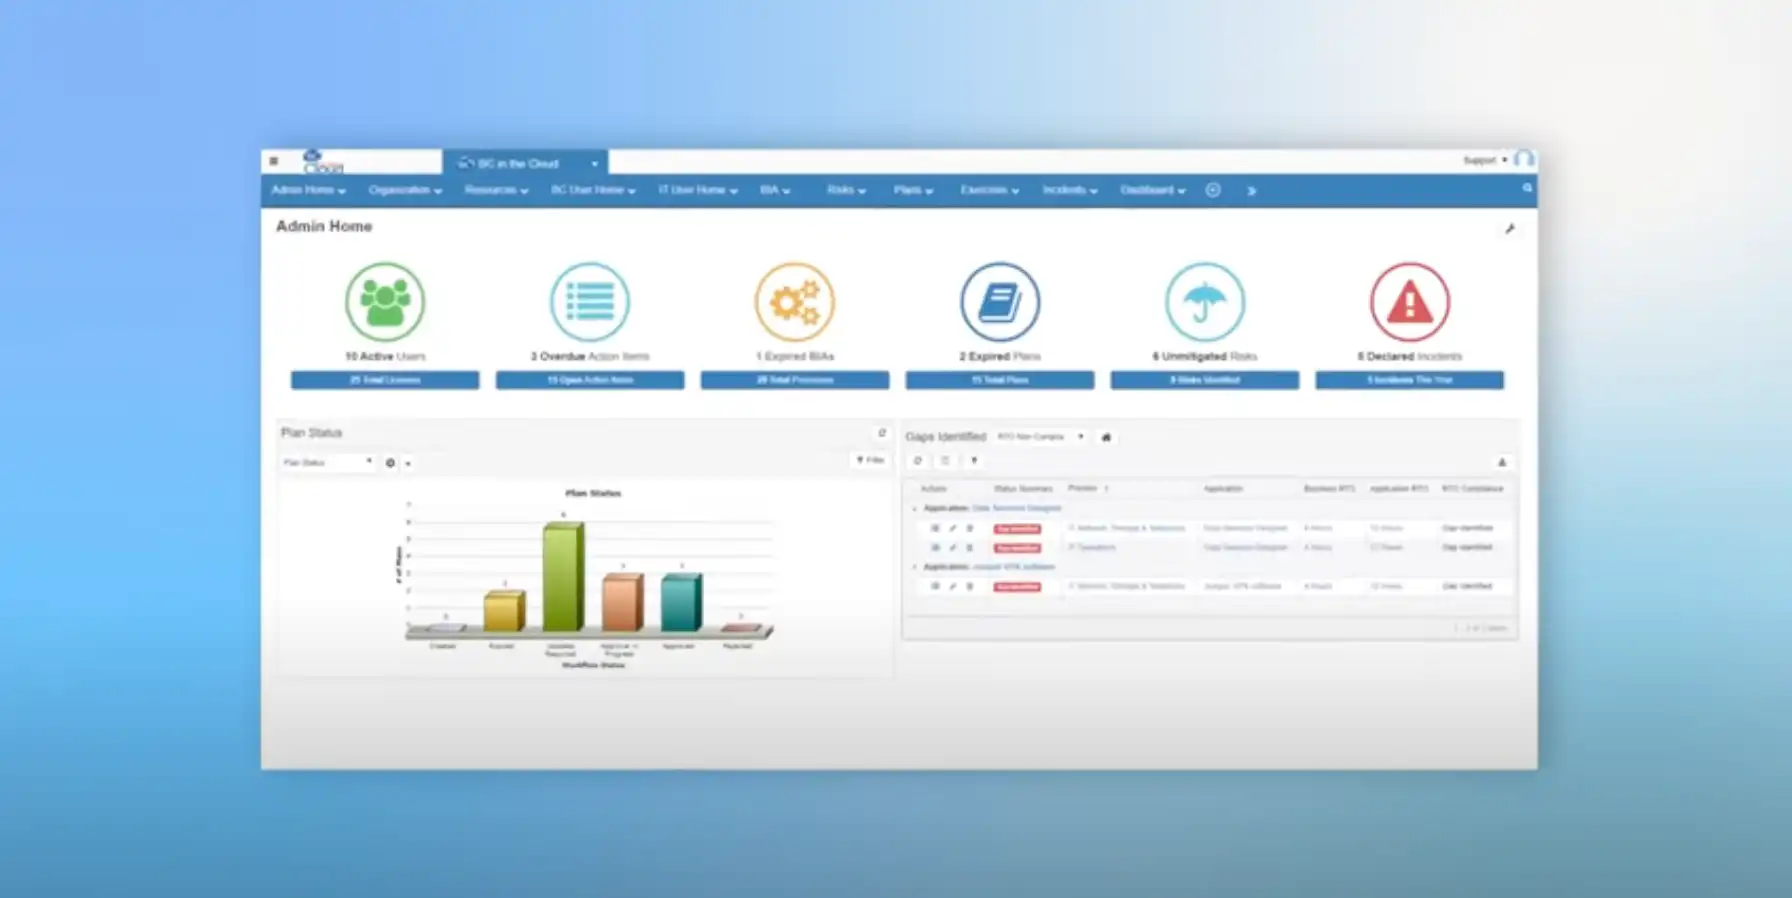Open the Dashboard menu
Screen dimensions: 1792x898
[1153, 190]
